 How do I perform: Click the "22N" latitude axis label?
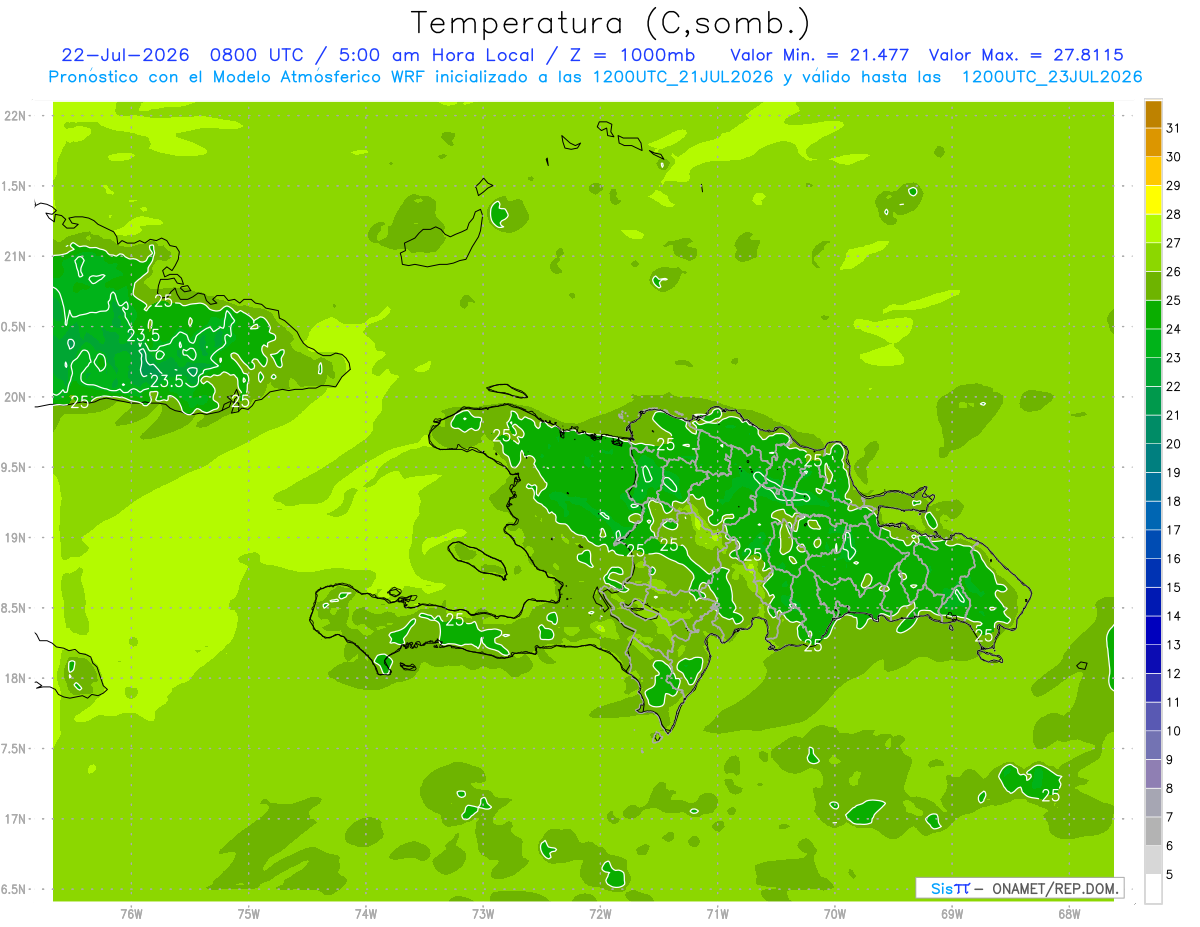15,115
